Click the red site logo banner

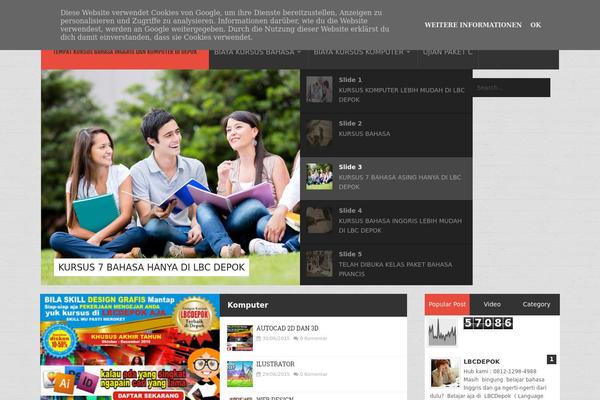(x=125, y=59)
